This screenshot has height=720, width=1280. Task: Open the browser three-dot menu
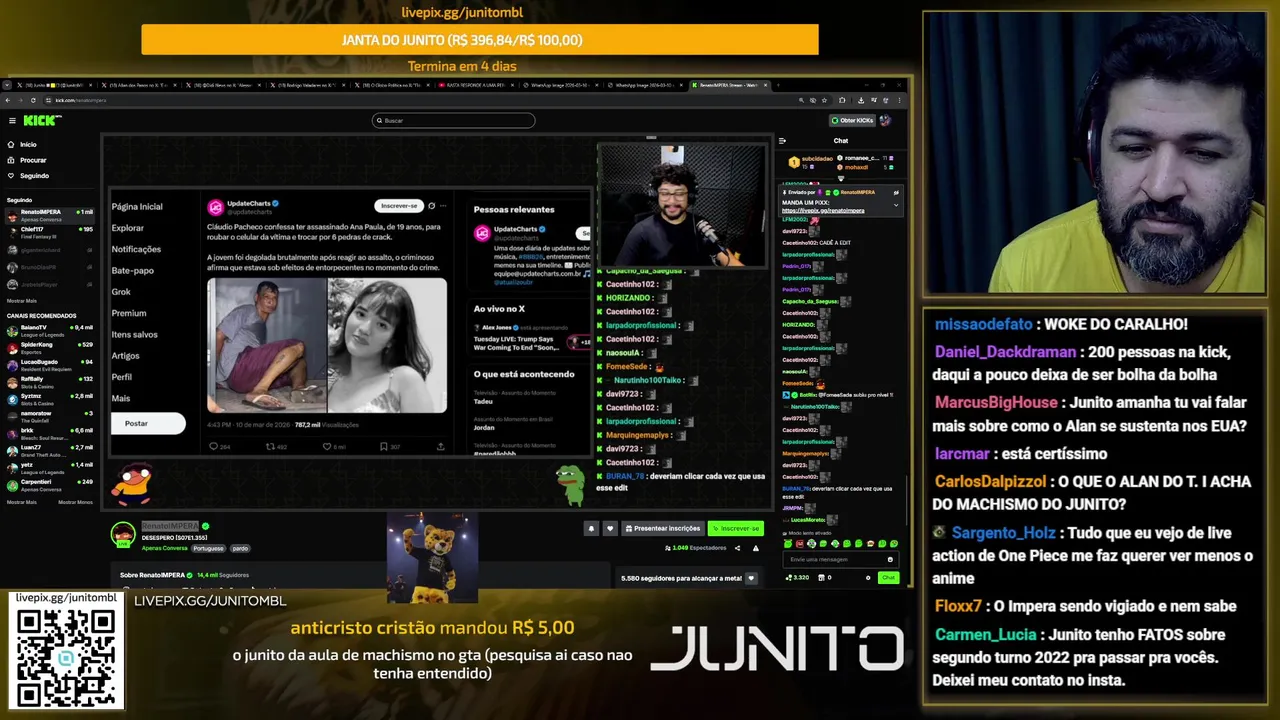click(x=899, y=100)
